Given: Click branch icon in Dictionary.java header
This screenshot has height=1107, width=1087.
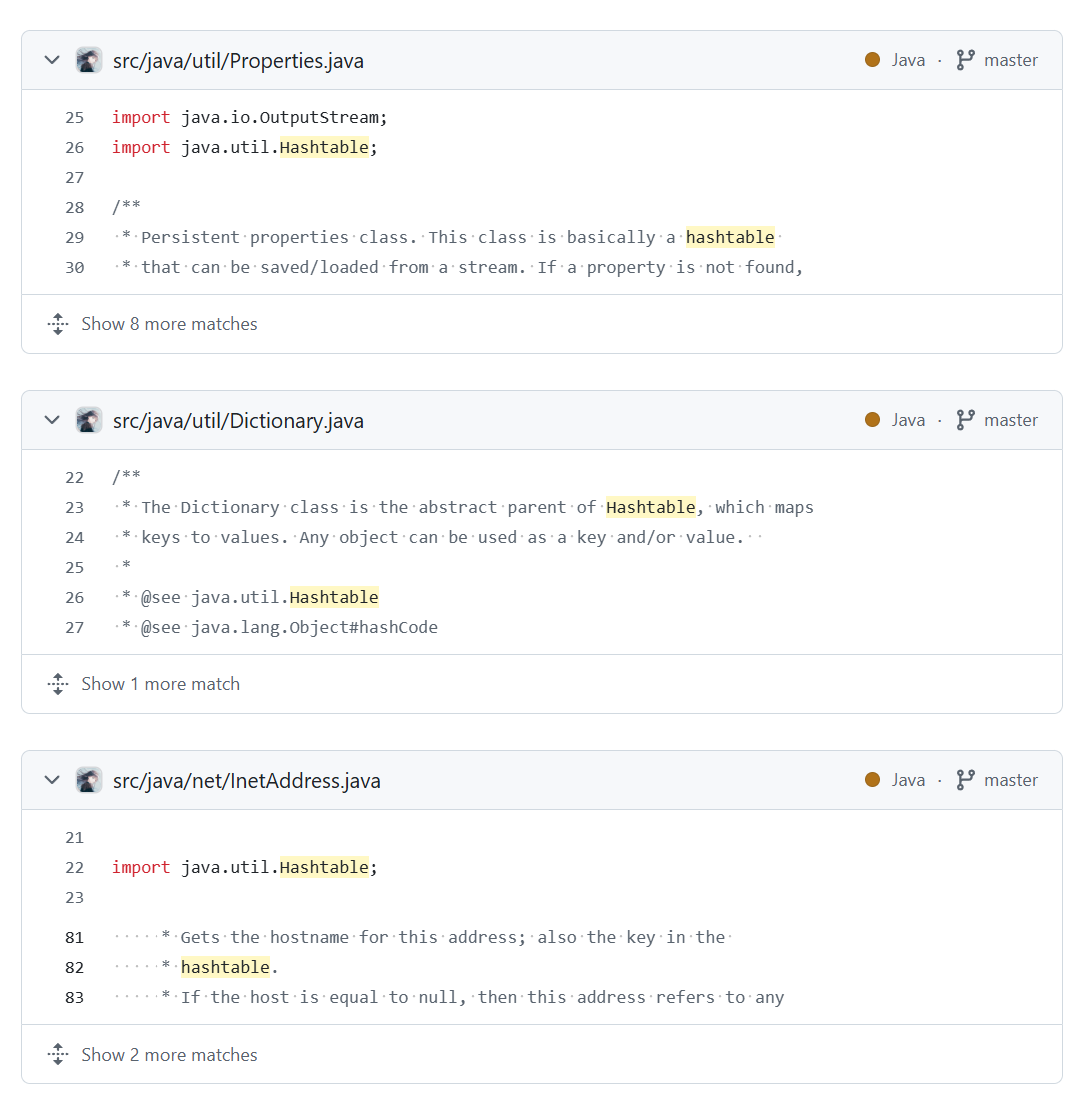Looking at the screenshot, I should [965, 420].
